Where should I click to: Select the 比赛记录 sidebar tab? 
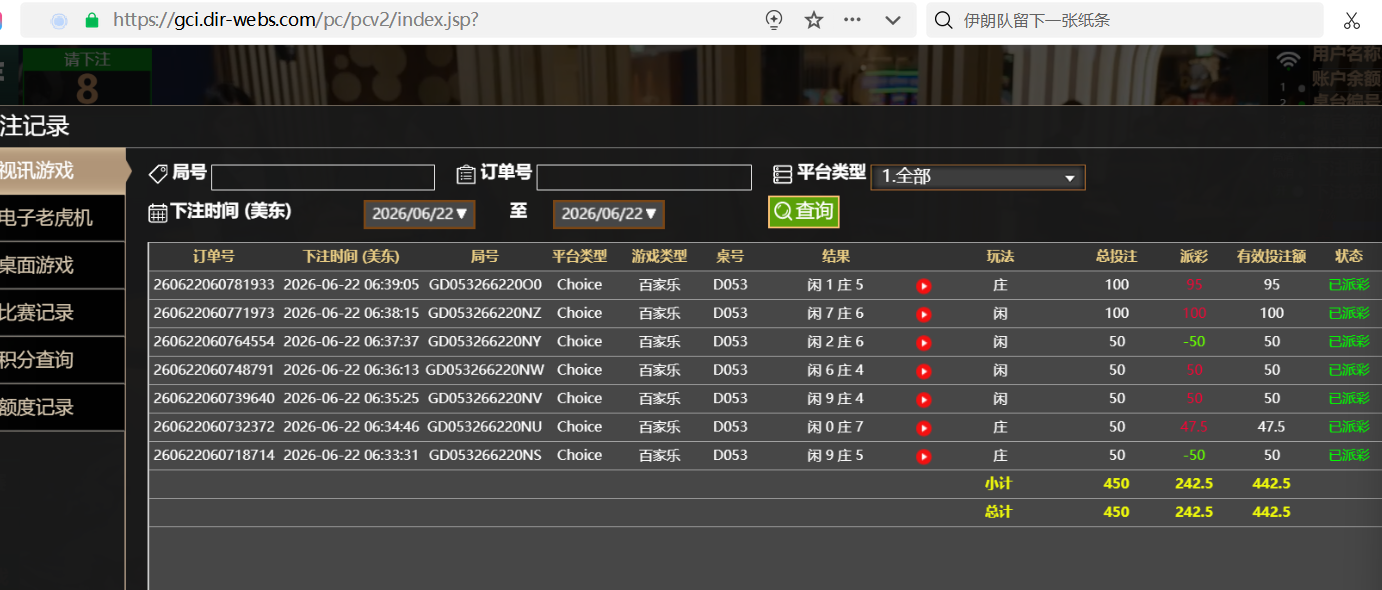(x=62, y=313)
